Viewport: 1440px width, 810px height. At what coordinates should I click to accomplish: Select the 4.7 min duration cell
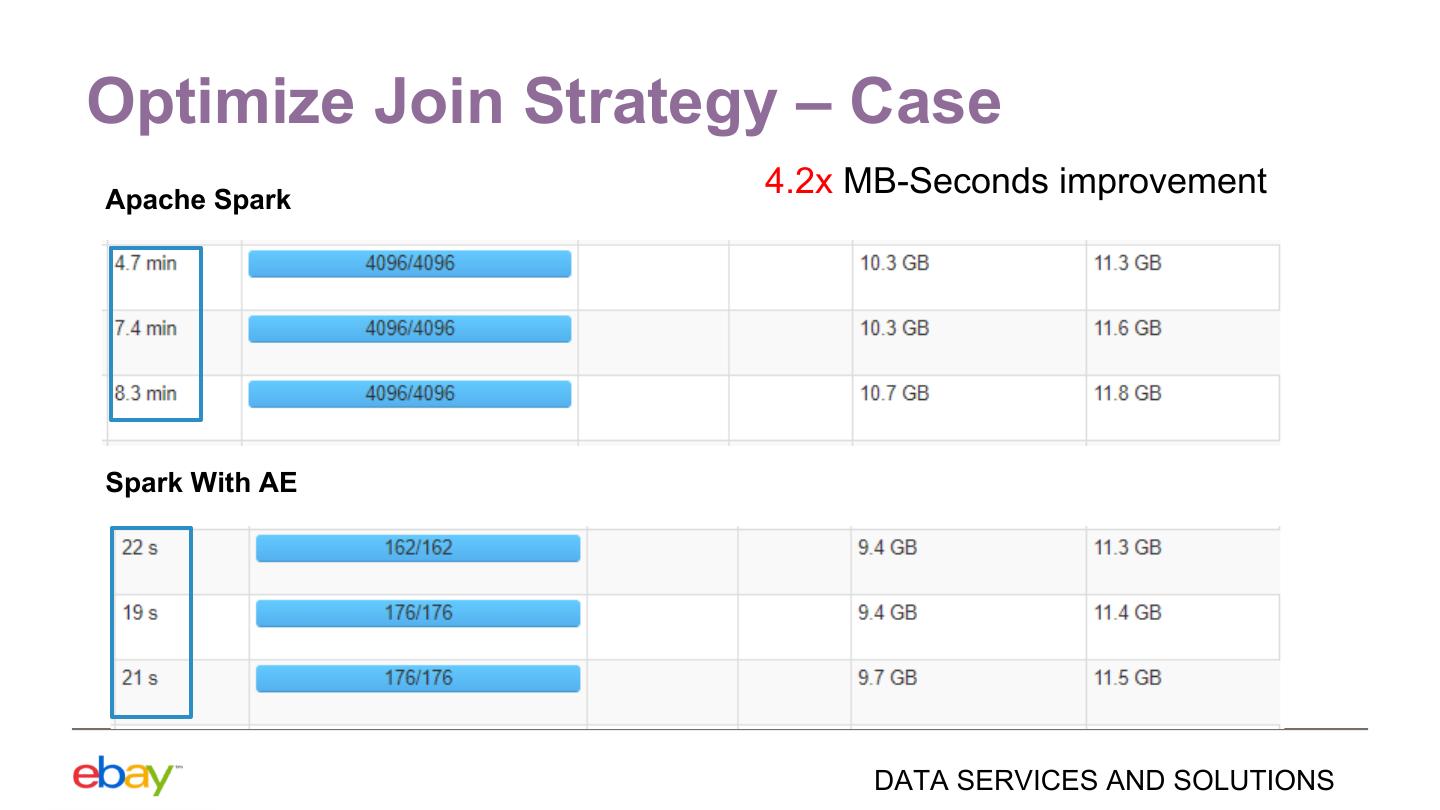[146, 264]
